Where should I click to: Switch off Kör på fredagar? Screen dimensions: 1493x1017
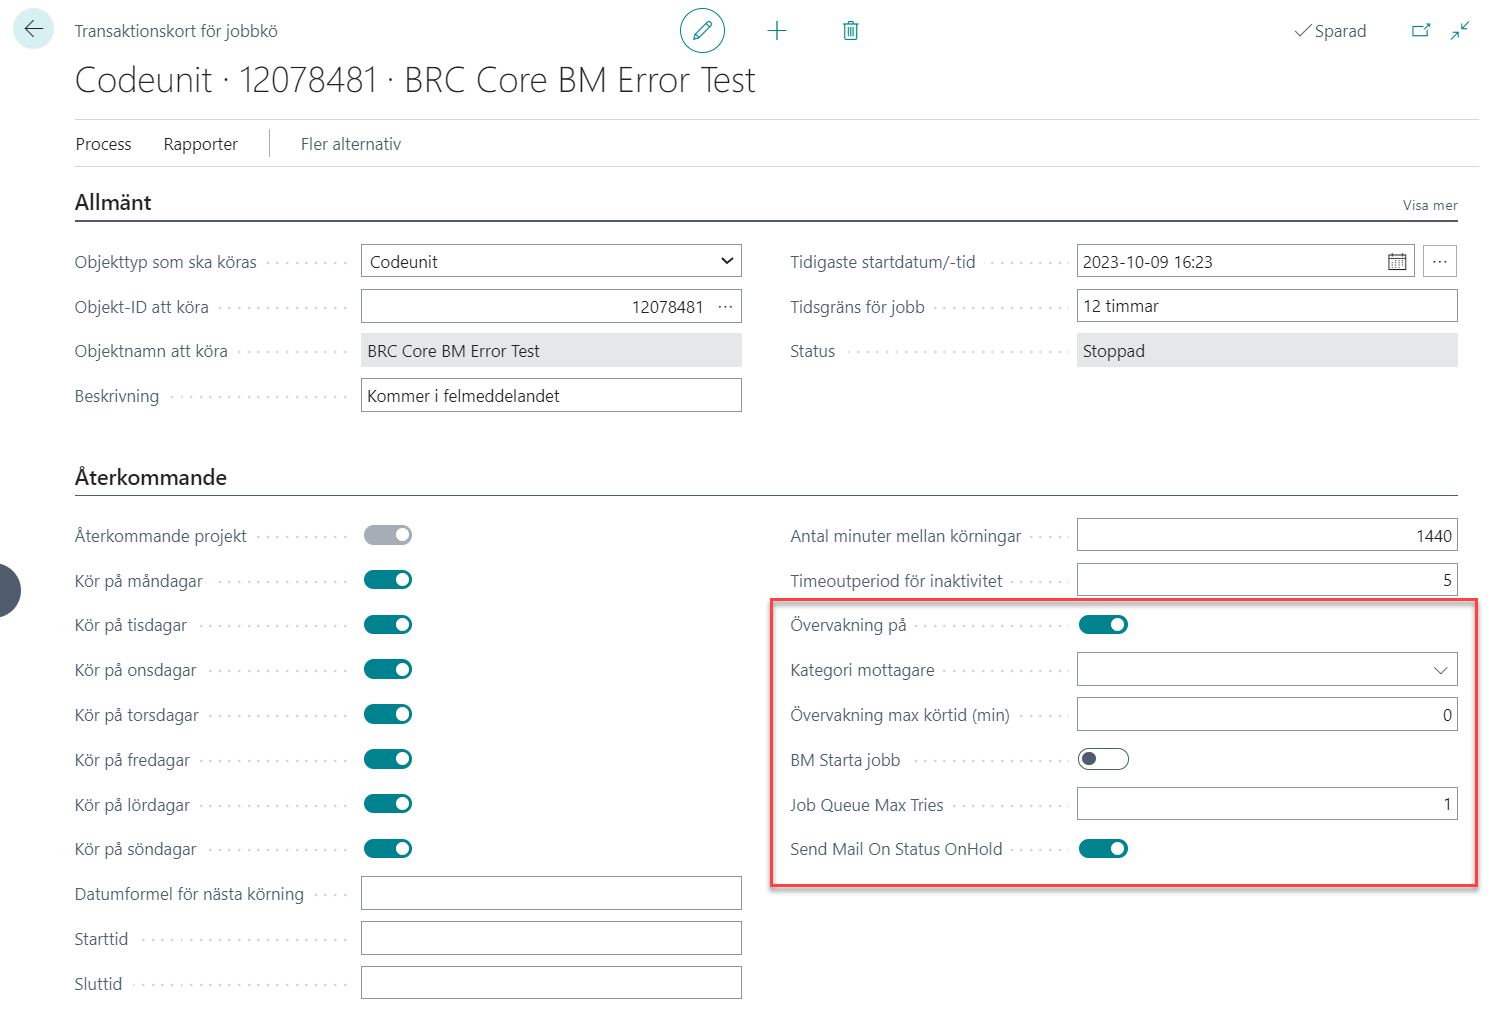(388, 759)
